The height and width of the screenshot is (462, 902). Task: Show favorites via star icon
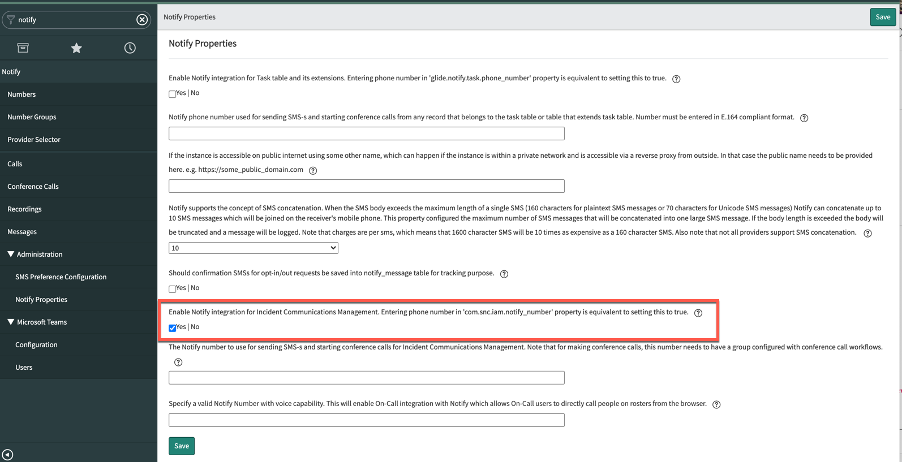coord(76,48)
